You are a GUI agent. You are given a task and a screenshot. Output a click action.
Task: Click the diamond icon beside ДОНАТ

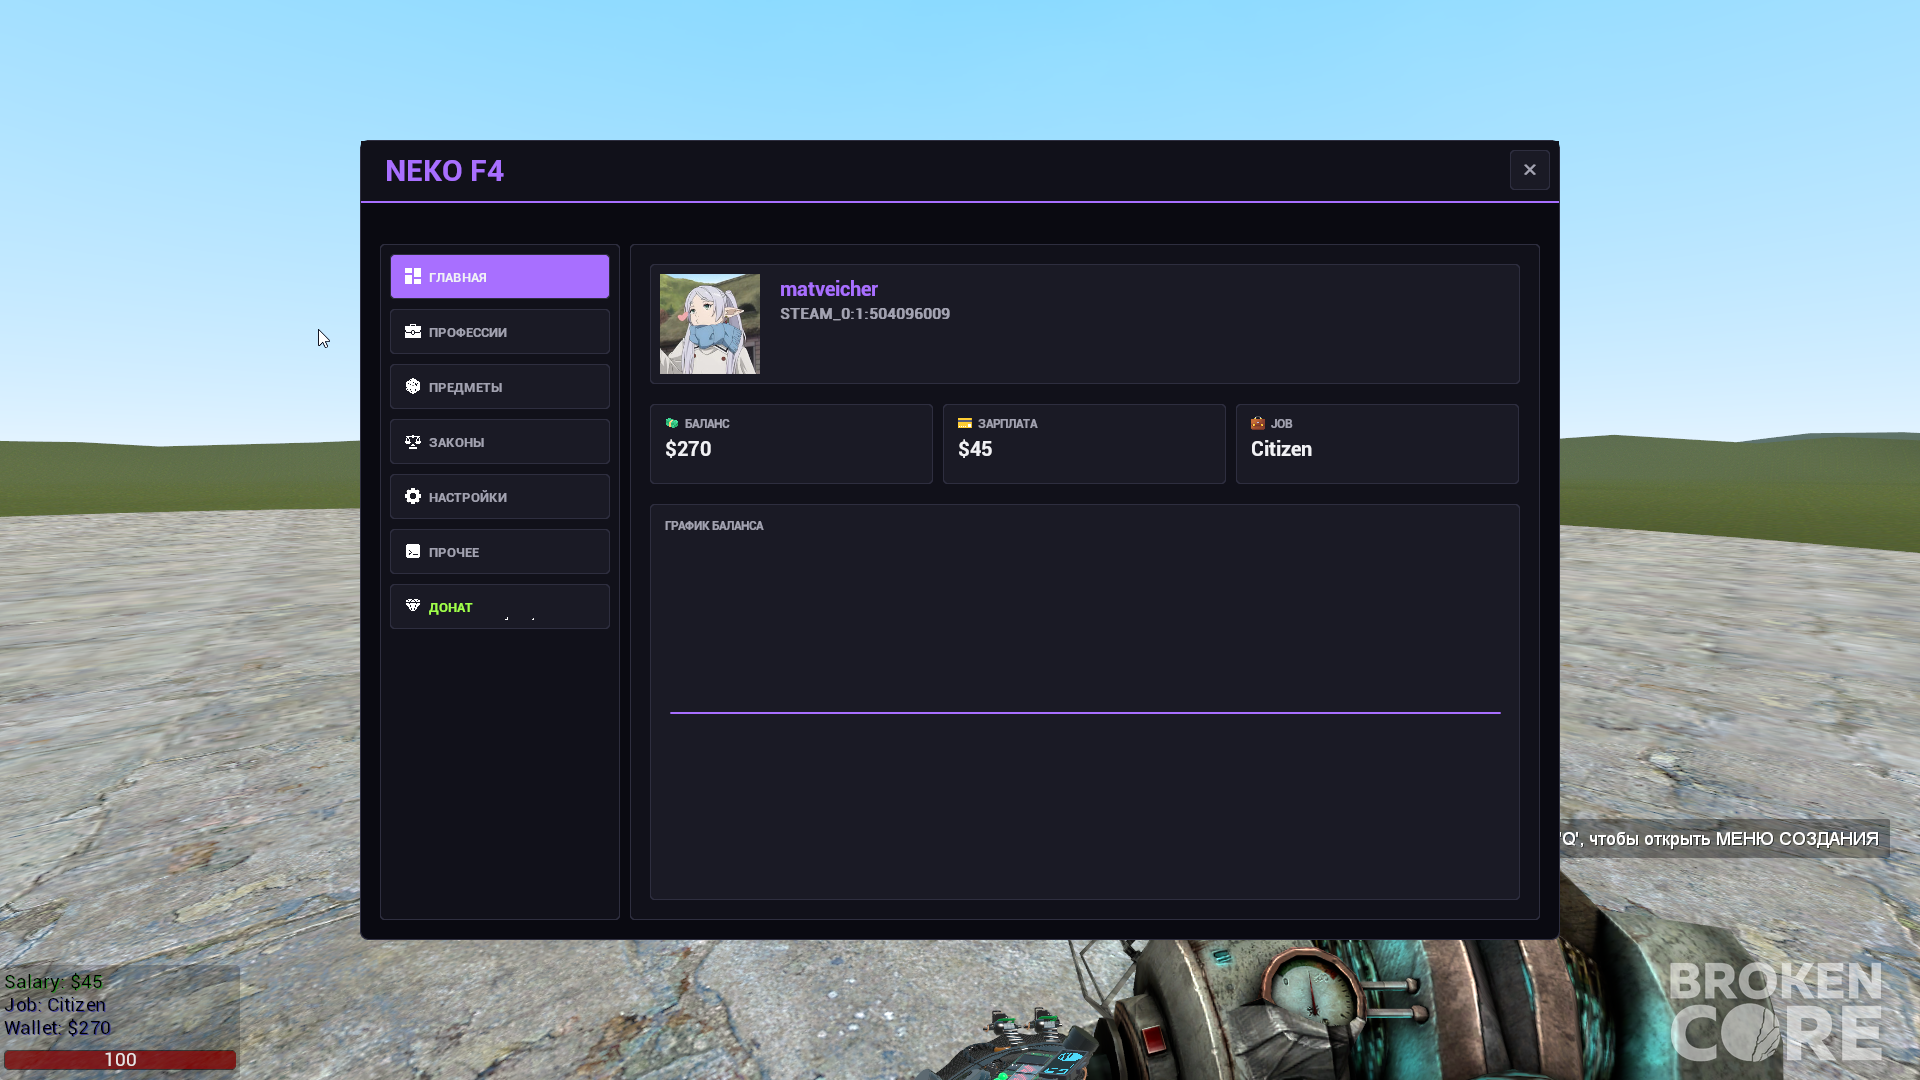[413, 605]
